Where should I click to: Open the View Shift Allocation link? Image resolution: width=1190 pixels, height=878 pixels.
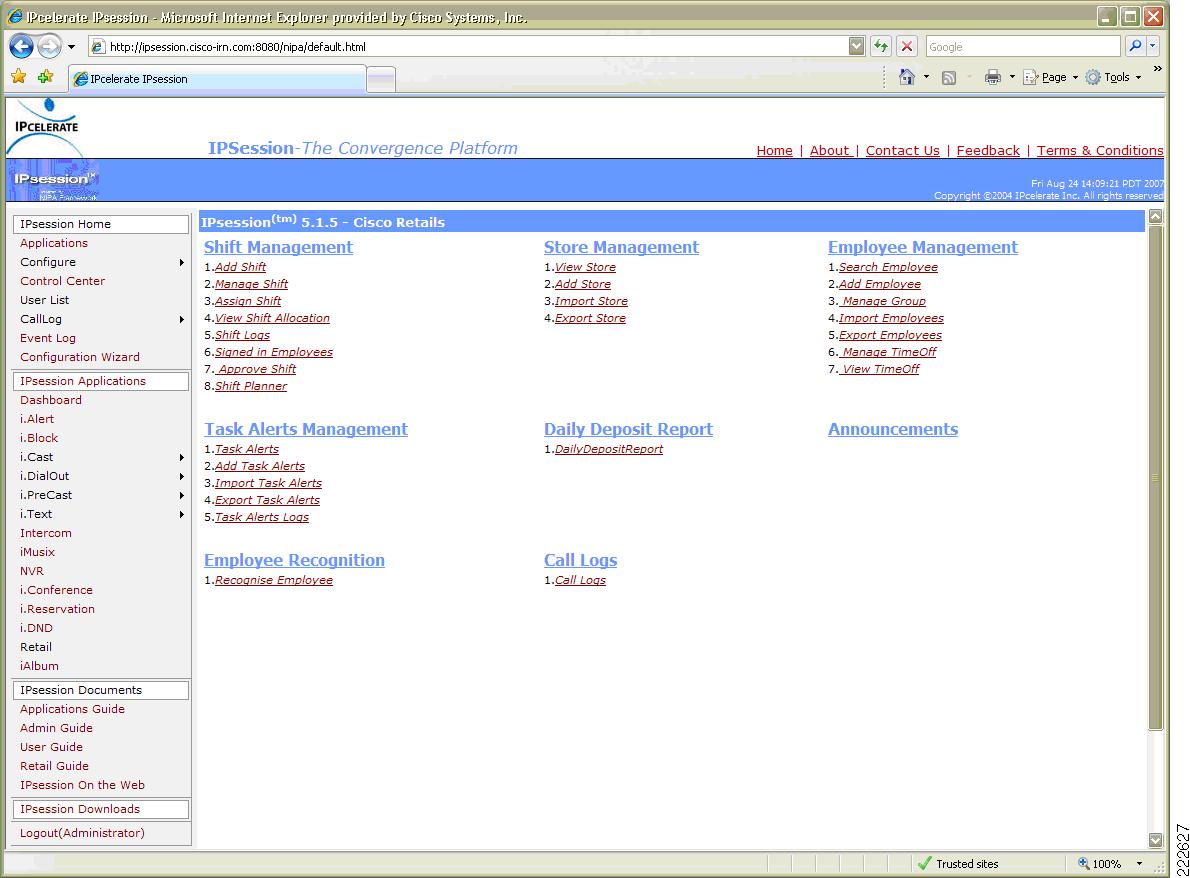click(272, 318)
